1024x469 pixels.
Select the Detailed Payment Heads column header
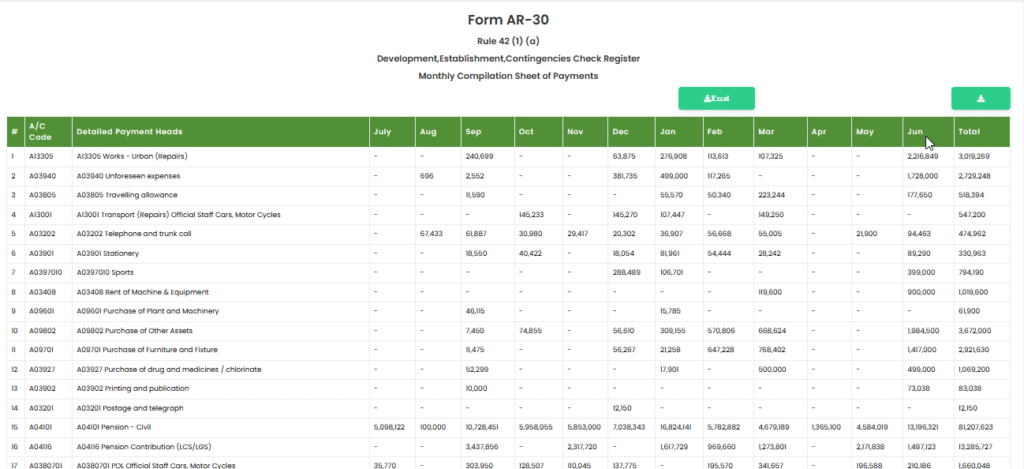(x=129, y=132)
